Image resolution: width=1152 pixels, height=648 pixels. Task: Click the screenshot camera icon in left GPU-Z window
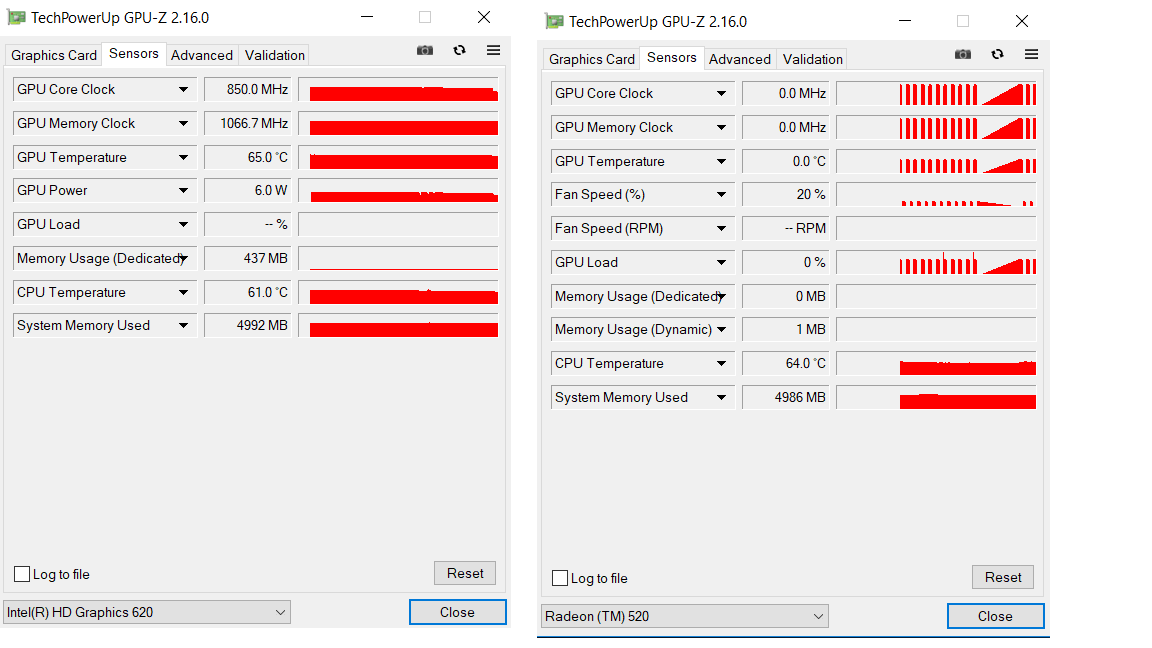click(425, 50)
